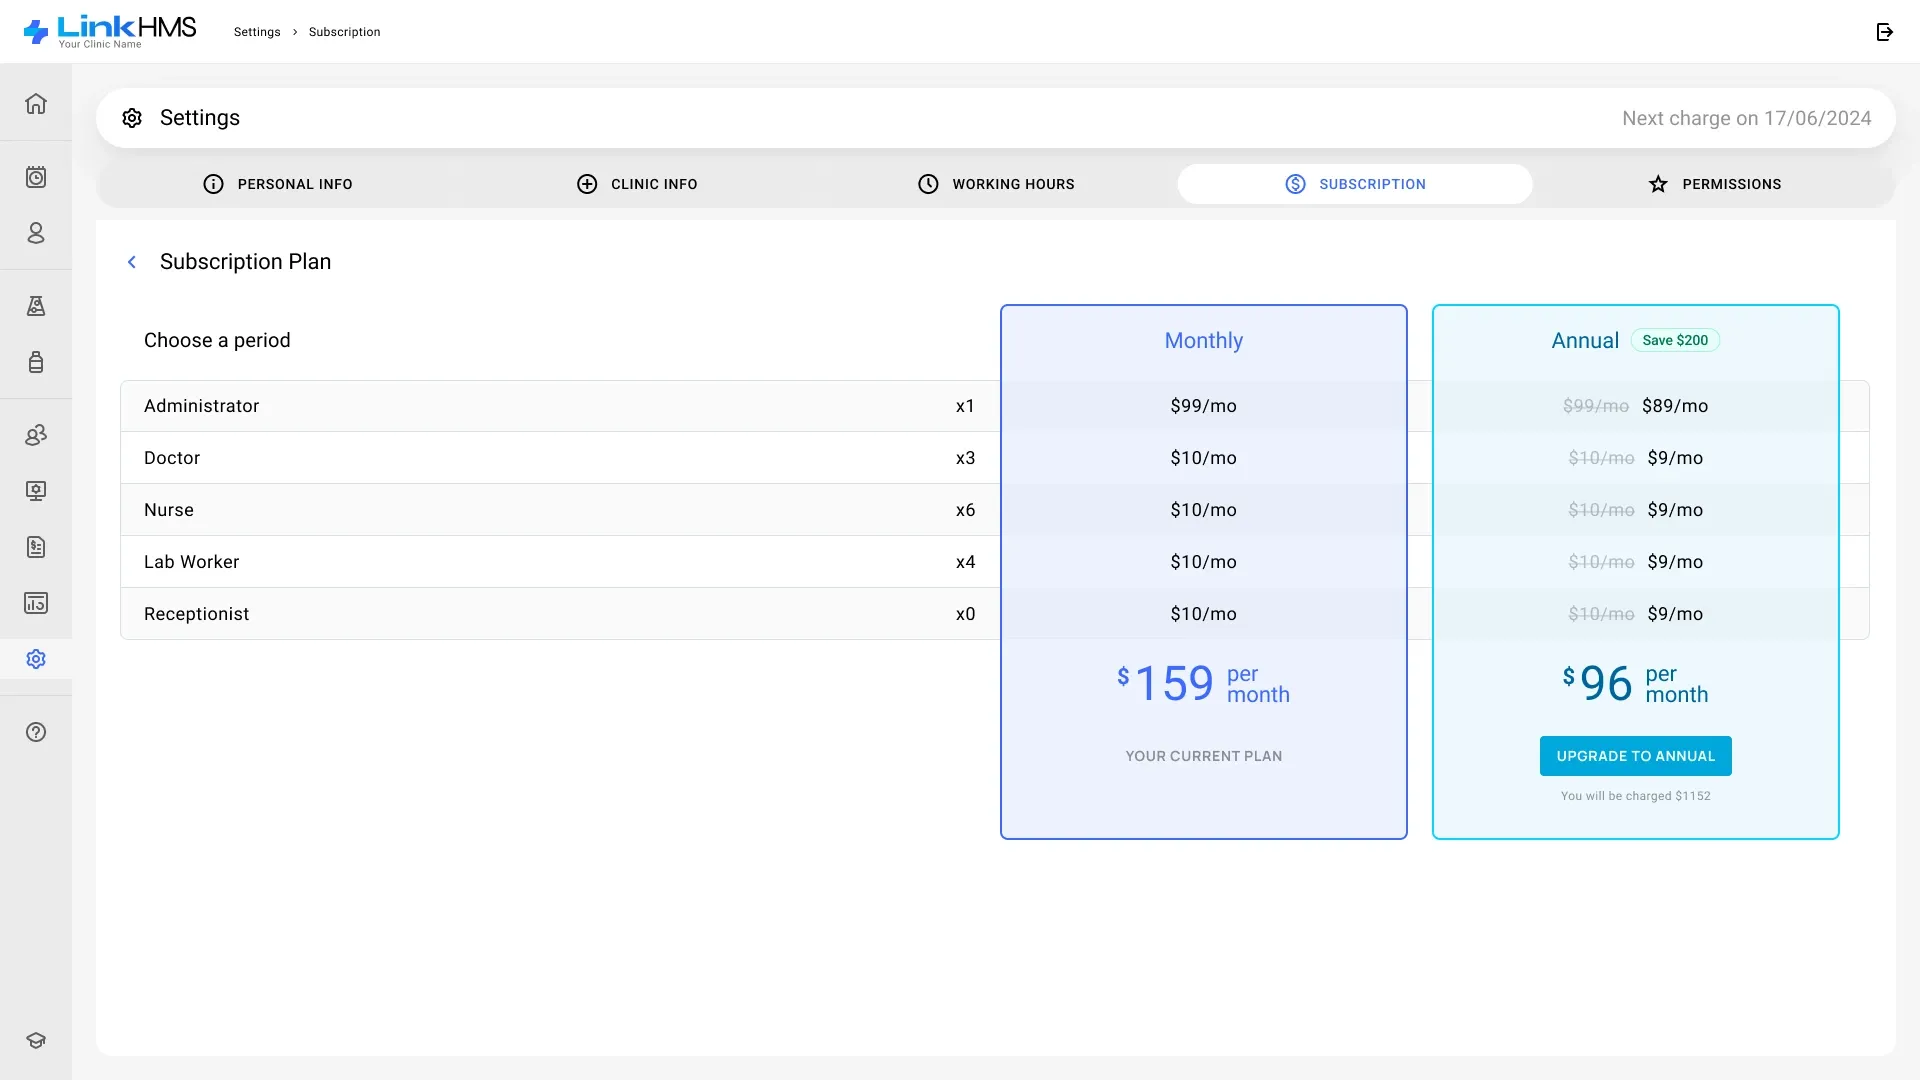
Task: Open the reports chart icon in sidebar
Action: [36, 603]
